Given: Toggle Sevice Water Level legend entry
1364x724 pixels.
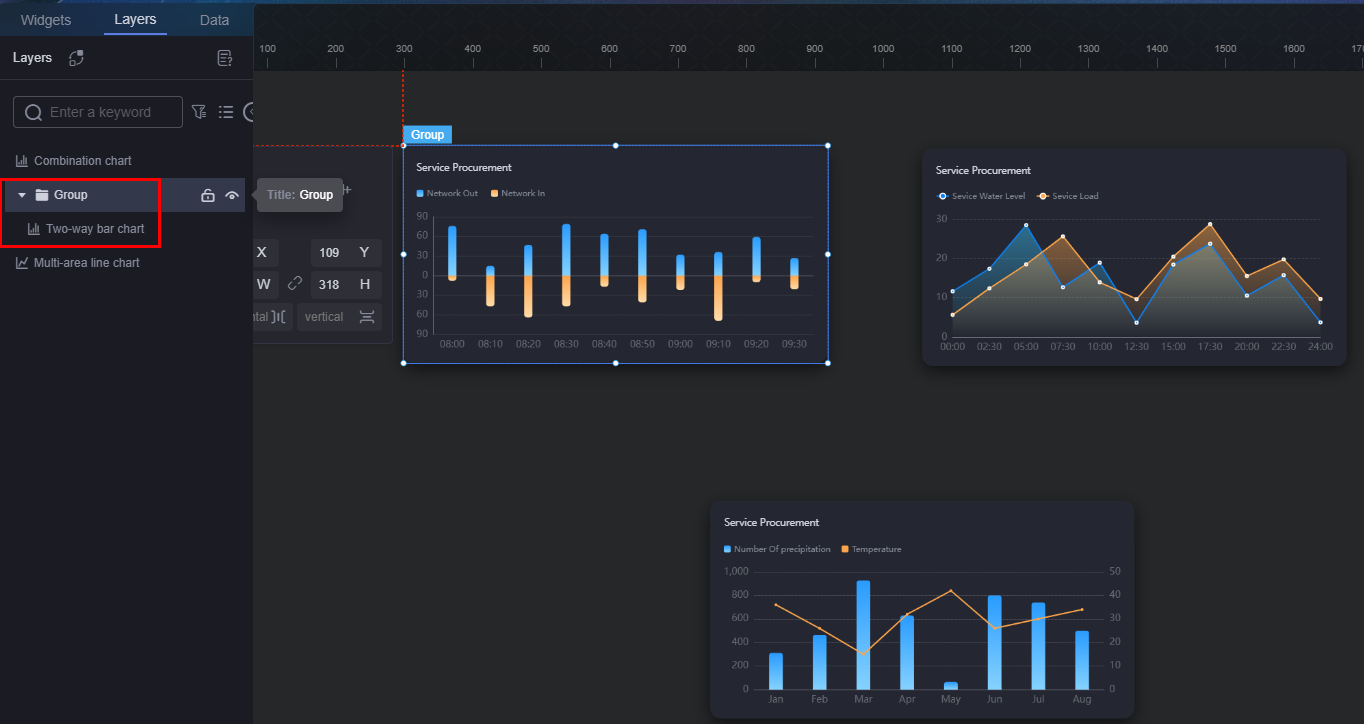Looking at the screenshot, I should (x=981, y=196).
